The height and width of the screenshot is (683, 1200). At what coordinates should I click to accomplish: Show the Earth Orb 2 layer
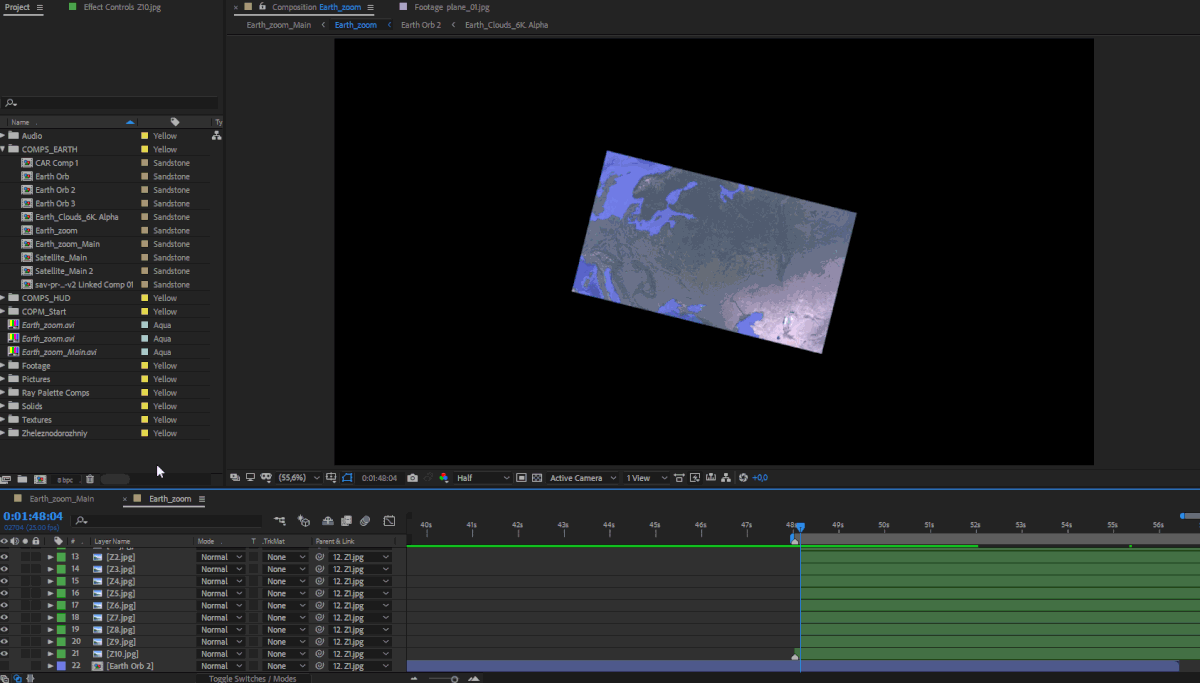pos(4,665)
